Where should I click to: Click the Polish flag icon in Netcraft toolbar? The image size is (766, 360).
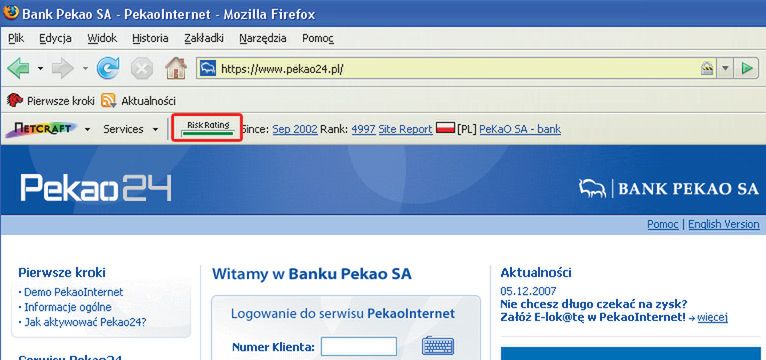pos(445,128)
